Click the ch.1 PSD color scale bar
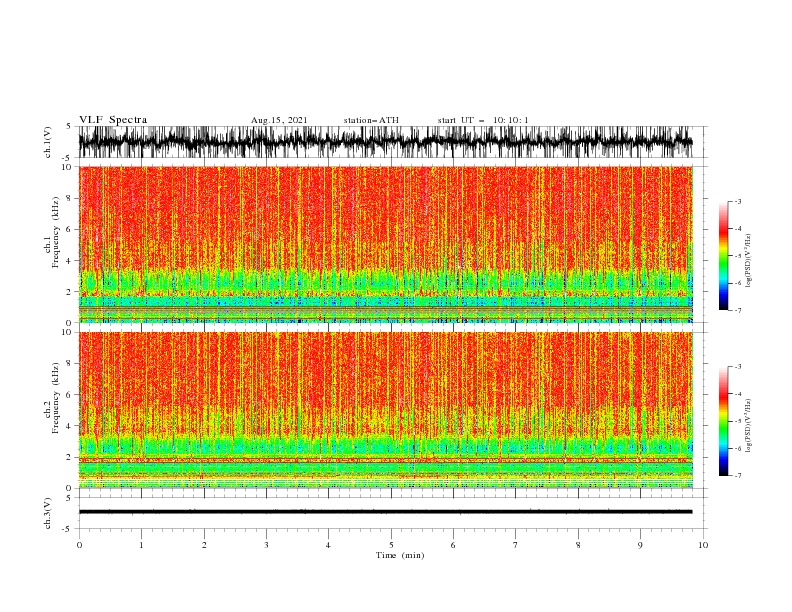Screen dimensions: 792x612 (x=723, y=256)
